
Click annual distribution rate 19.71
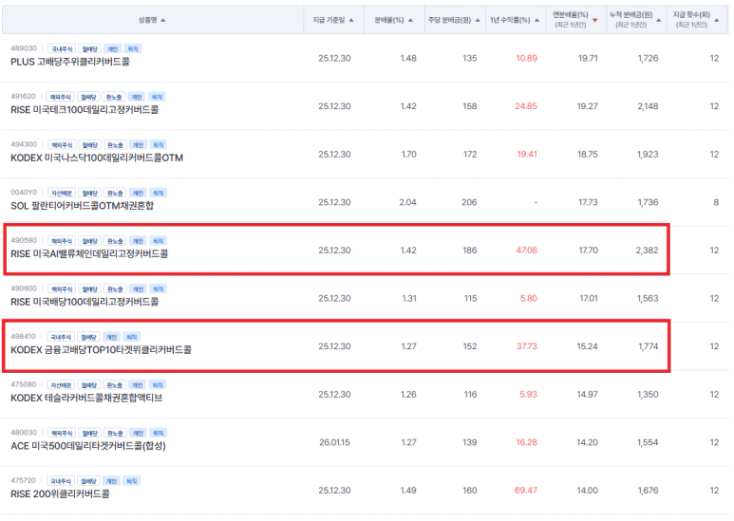coord(588,59)
